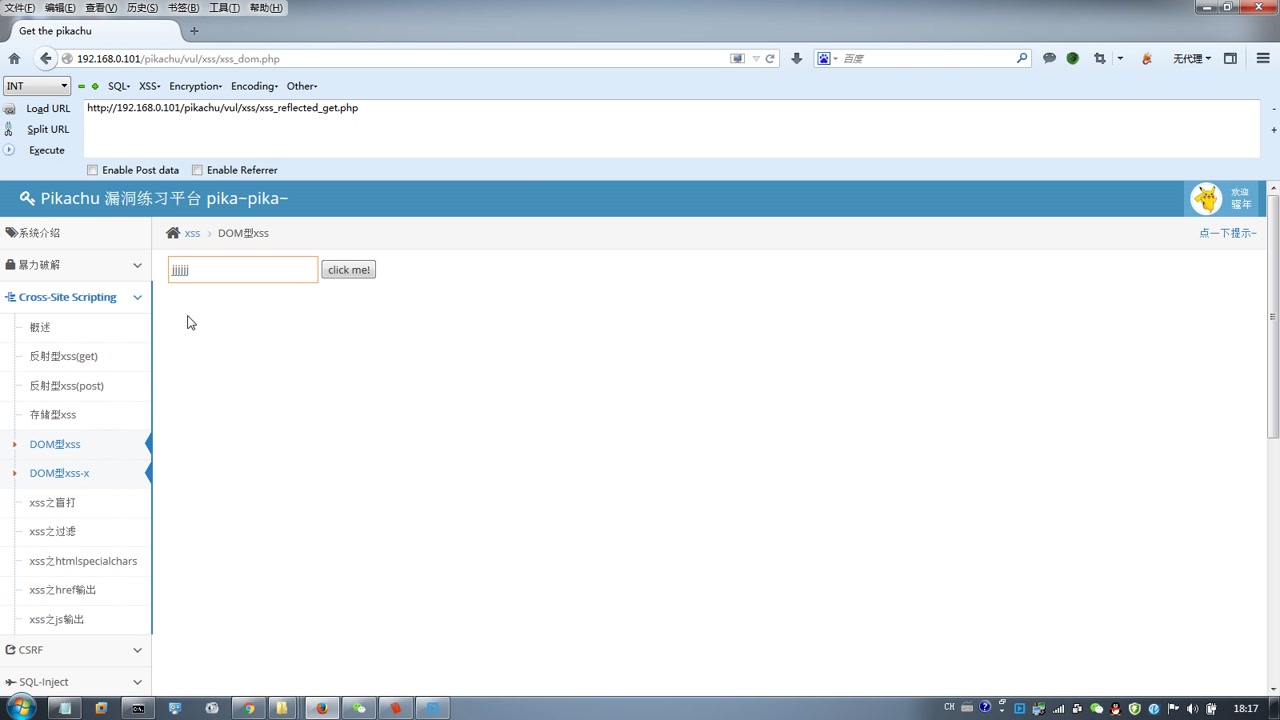Click the click me! button
1280x720 pixels.
click(349, 270)
